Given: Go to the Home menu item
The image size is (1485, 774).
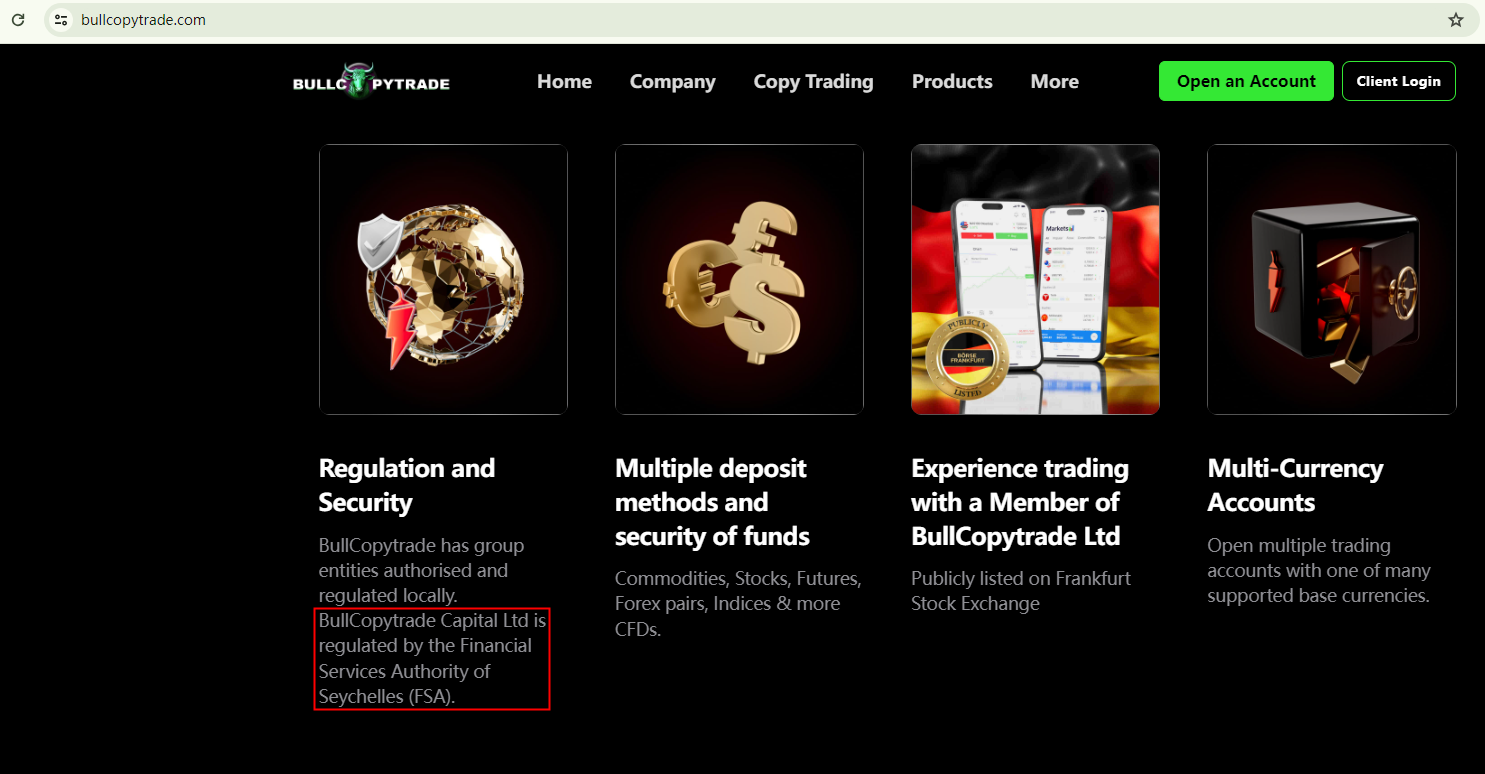Looking at the screenshot, I should click(564, 82).
